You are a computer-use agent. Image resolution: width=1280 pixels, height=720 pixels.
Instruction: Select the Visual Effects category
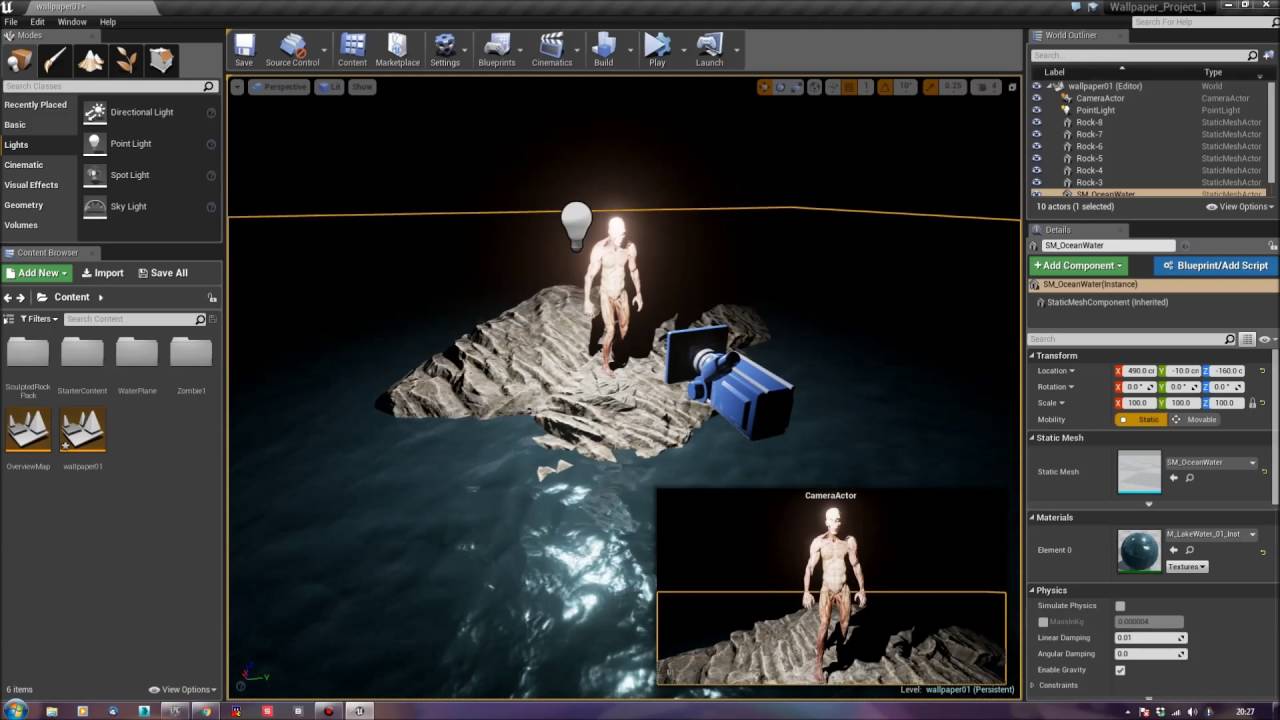31,185
